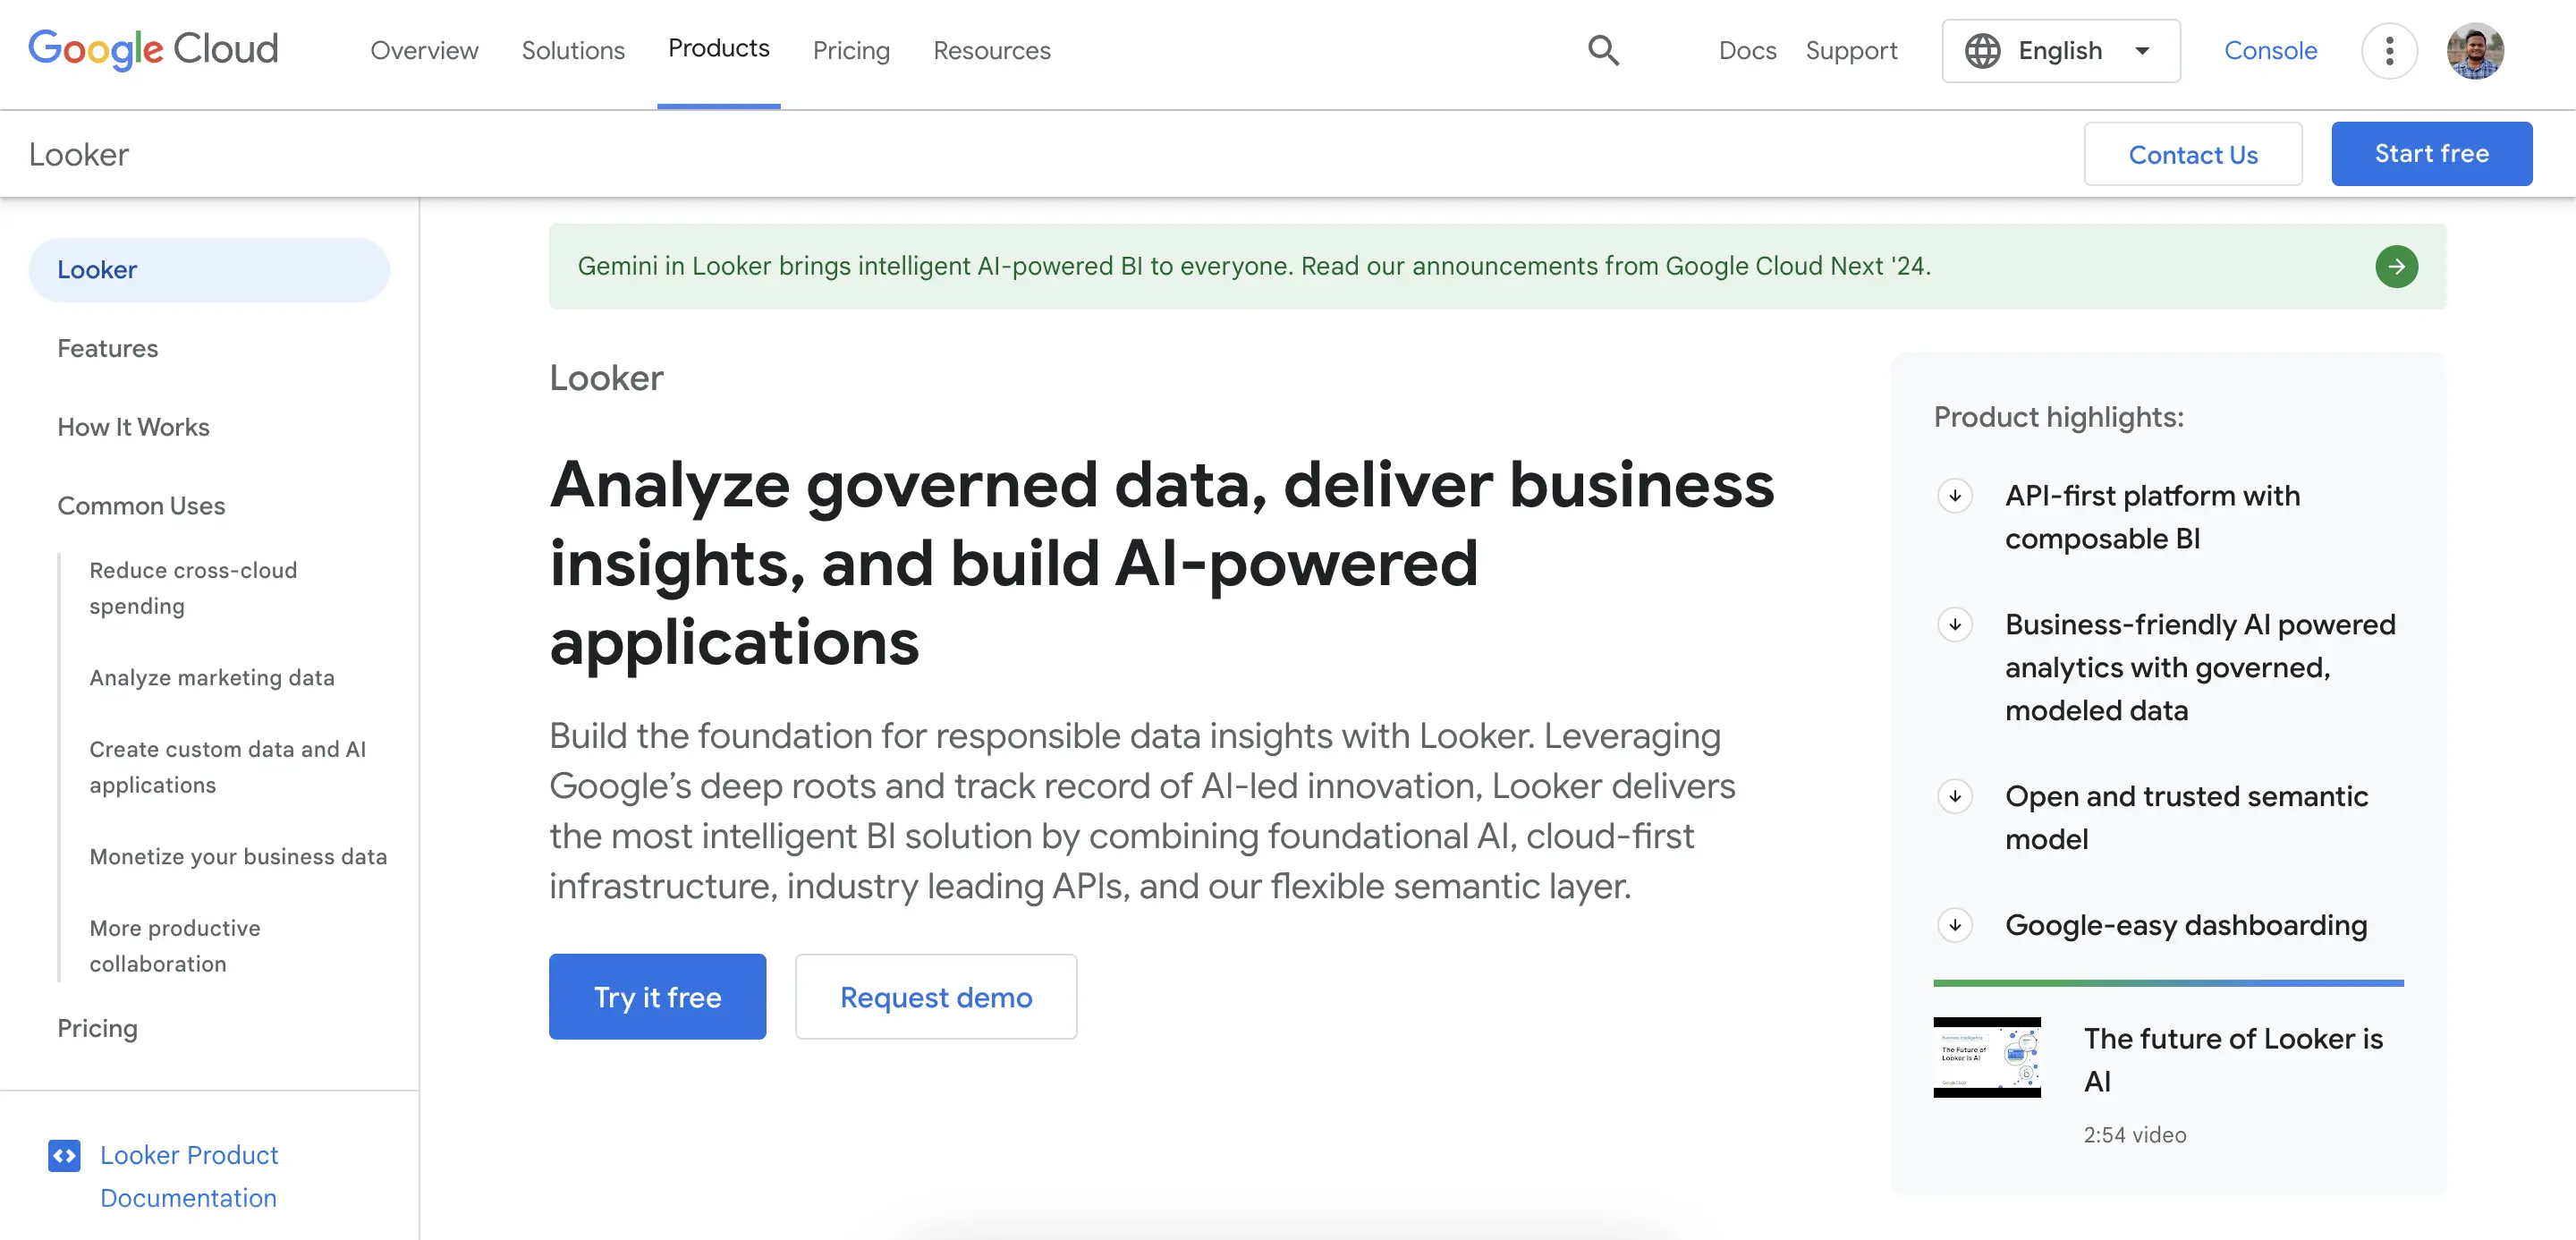The height and width of the screenshot is (1240, 2576).
Task: Expand Business-friendly AI powered analytics highlight
Action: click(x=1955, y=624)
